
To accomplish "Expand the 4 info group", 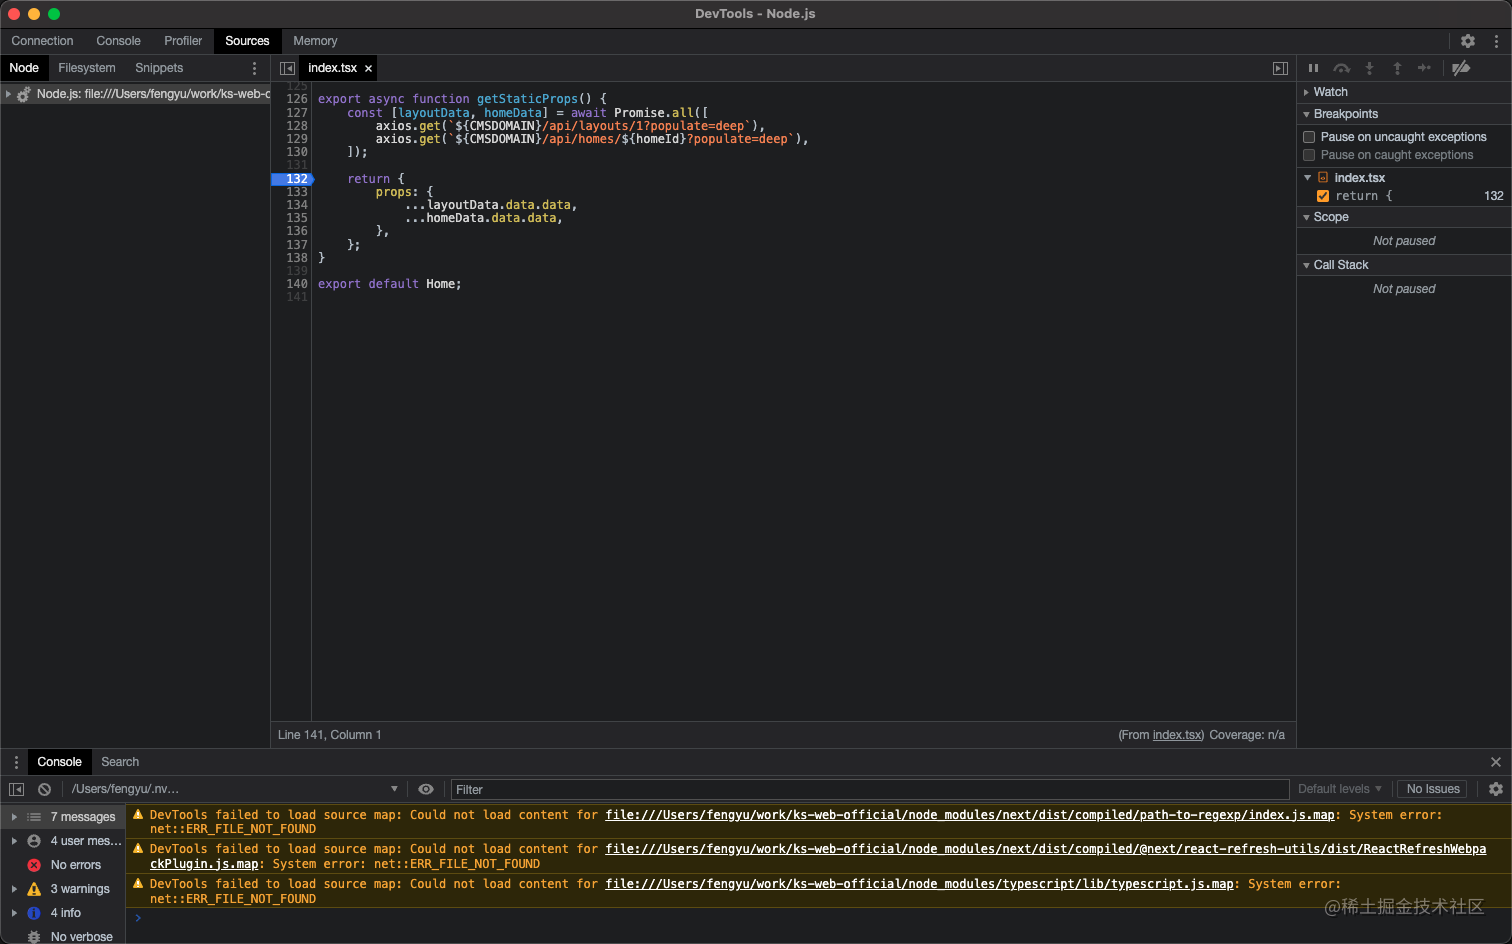I will (x=14, y=913).
